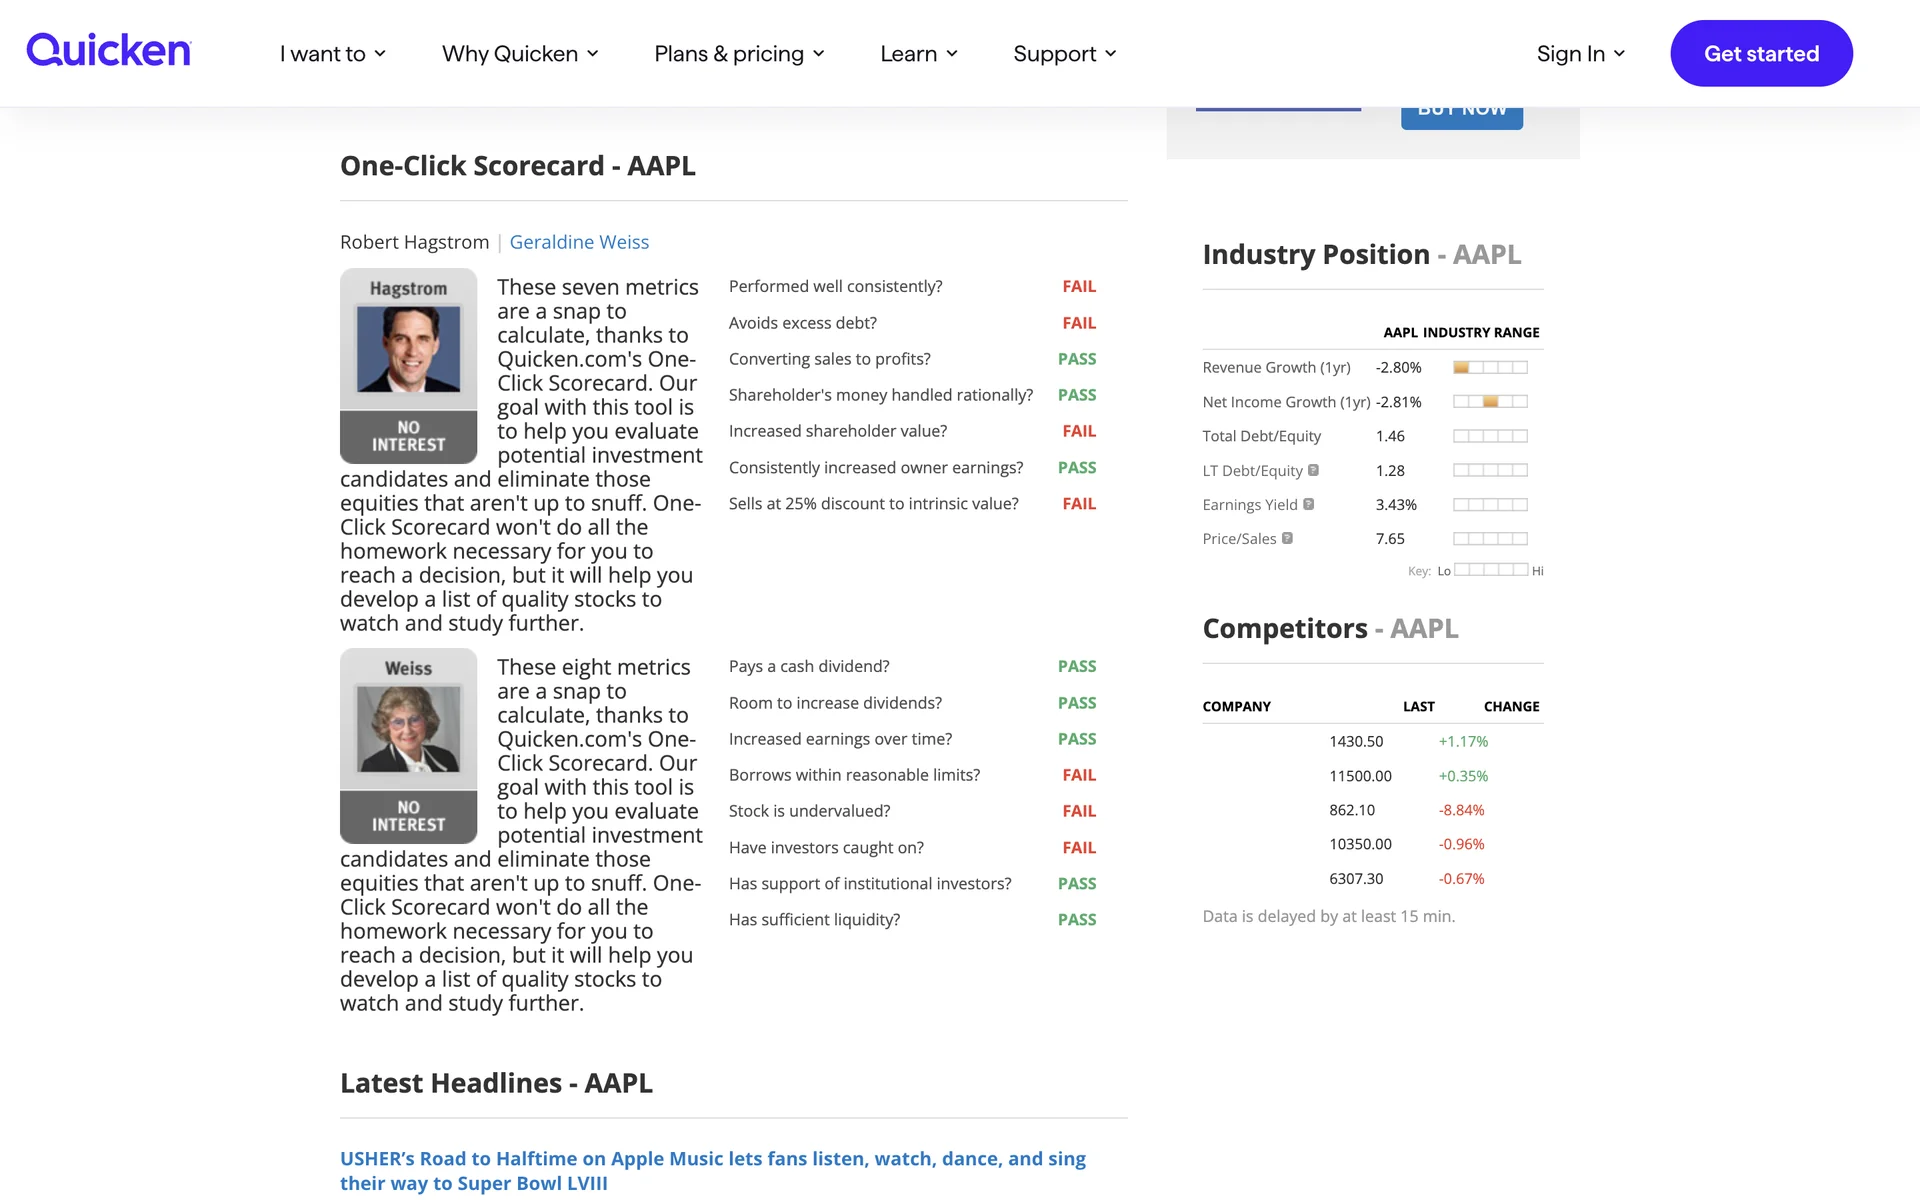The width and height of the screenshot is (1920, 1200).
Task: Click the Revenue Growth industry range bar
Action: (1490, 368)
